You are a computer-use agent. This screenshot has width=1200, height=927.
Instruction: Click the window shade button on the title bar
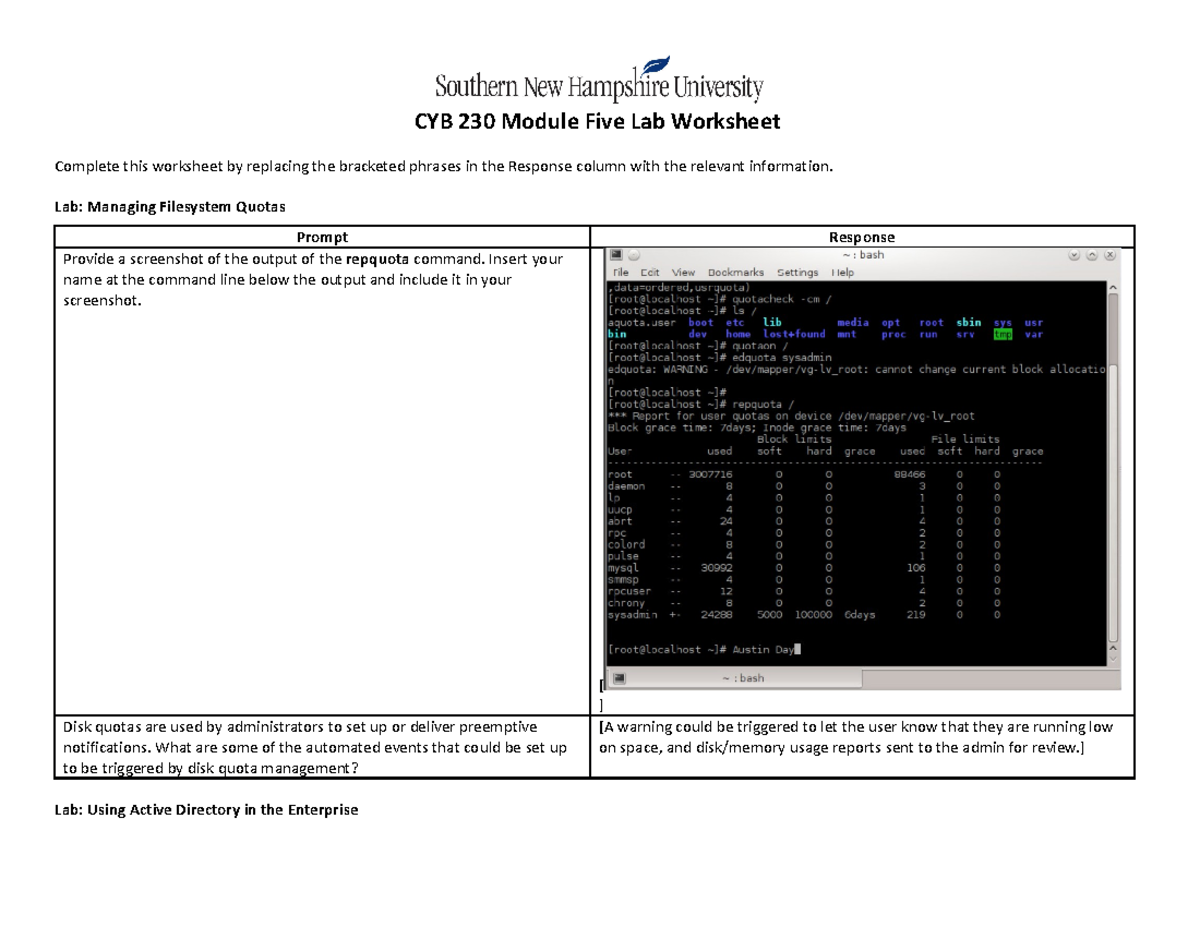(1092, 255)
